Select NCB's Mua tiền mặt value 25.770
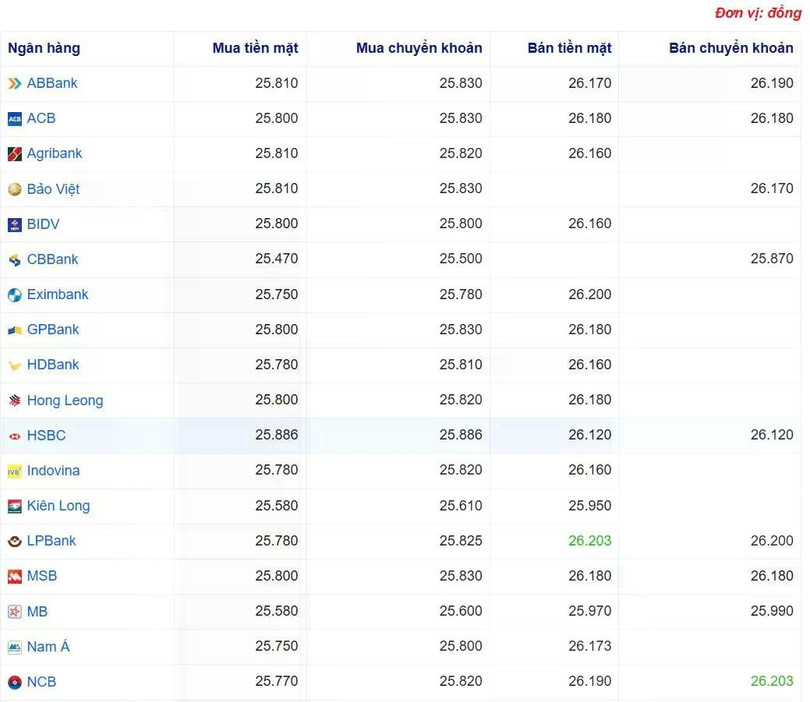Image resolution: width=810 pixels, height=702 pixels. (x=276, y=681)
